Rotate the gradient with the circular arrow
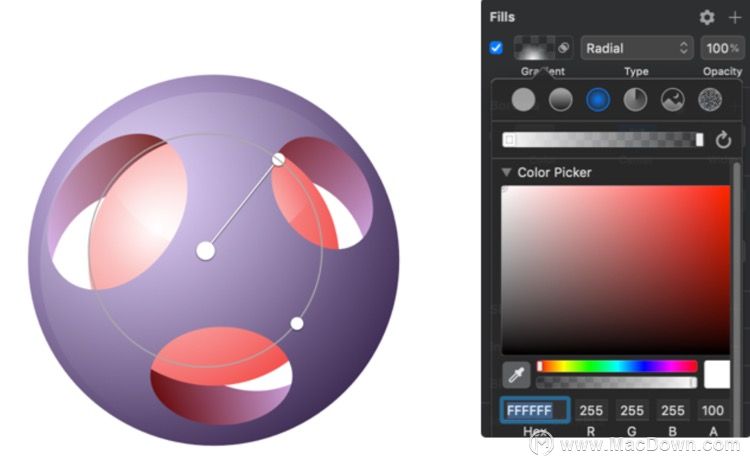Viewport: 750px width, 461px height. coord(723,140)
